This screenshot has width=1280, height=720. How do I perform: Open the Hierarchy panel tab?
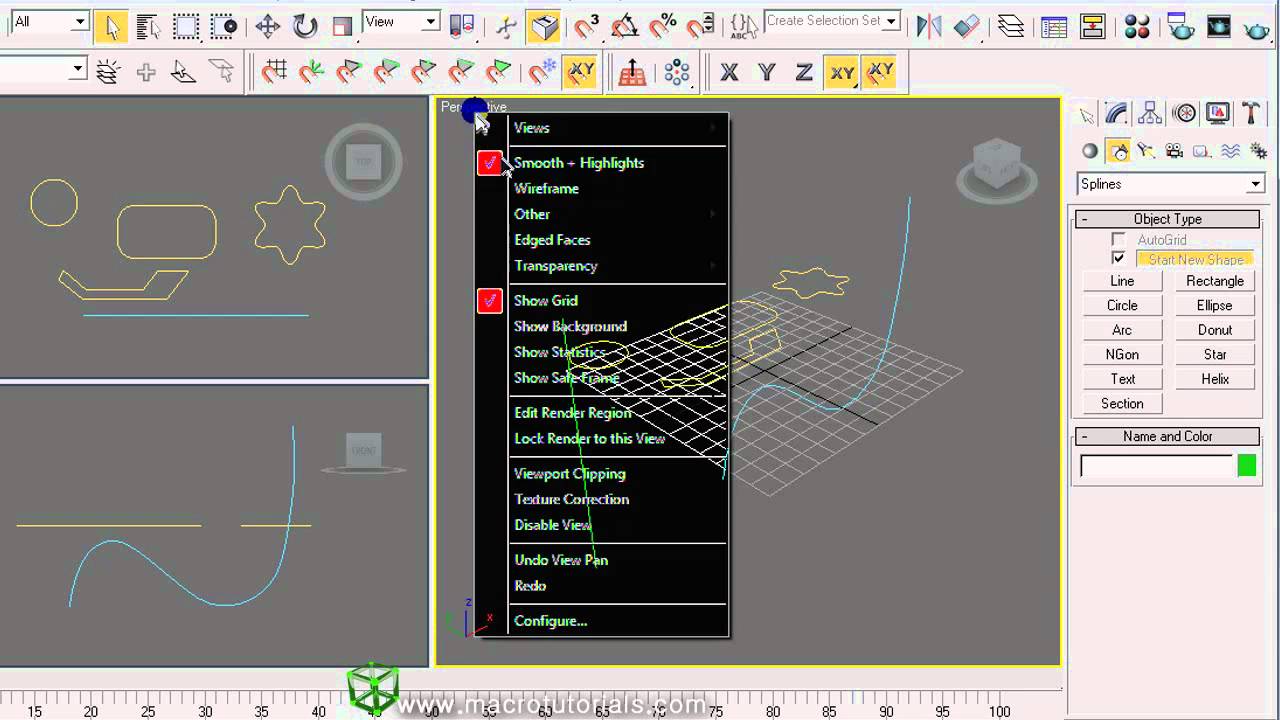pyautogui.click(x=1150, y=114)
